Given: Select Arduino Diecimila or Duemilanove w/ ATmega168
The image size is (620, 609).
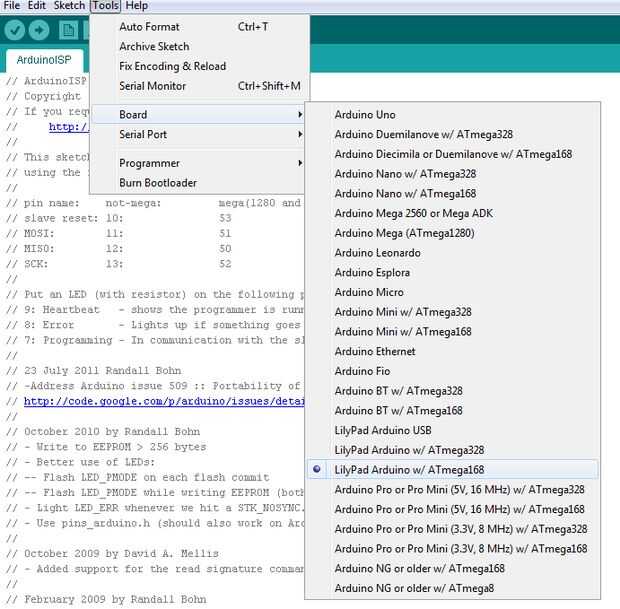Looking at the screenshot, I should [452, 154].
